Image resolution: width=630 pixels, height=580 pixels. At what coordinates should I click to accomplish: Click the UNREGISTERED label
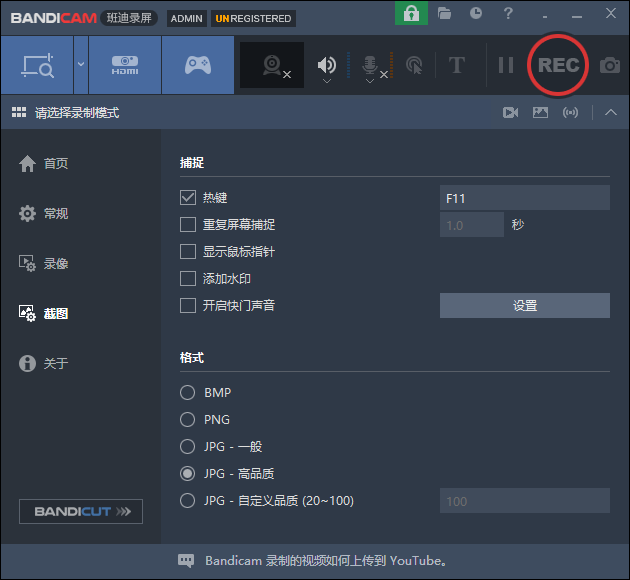click(253, 18)
